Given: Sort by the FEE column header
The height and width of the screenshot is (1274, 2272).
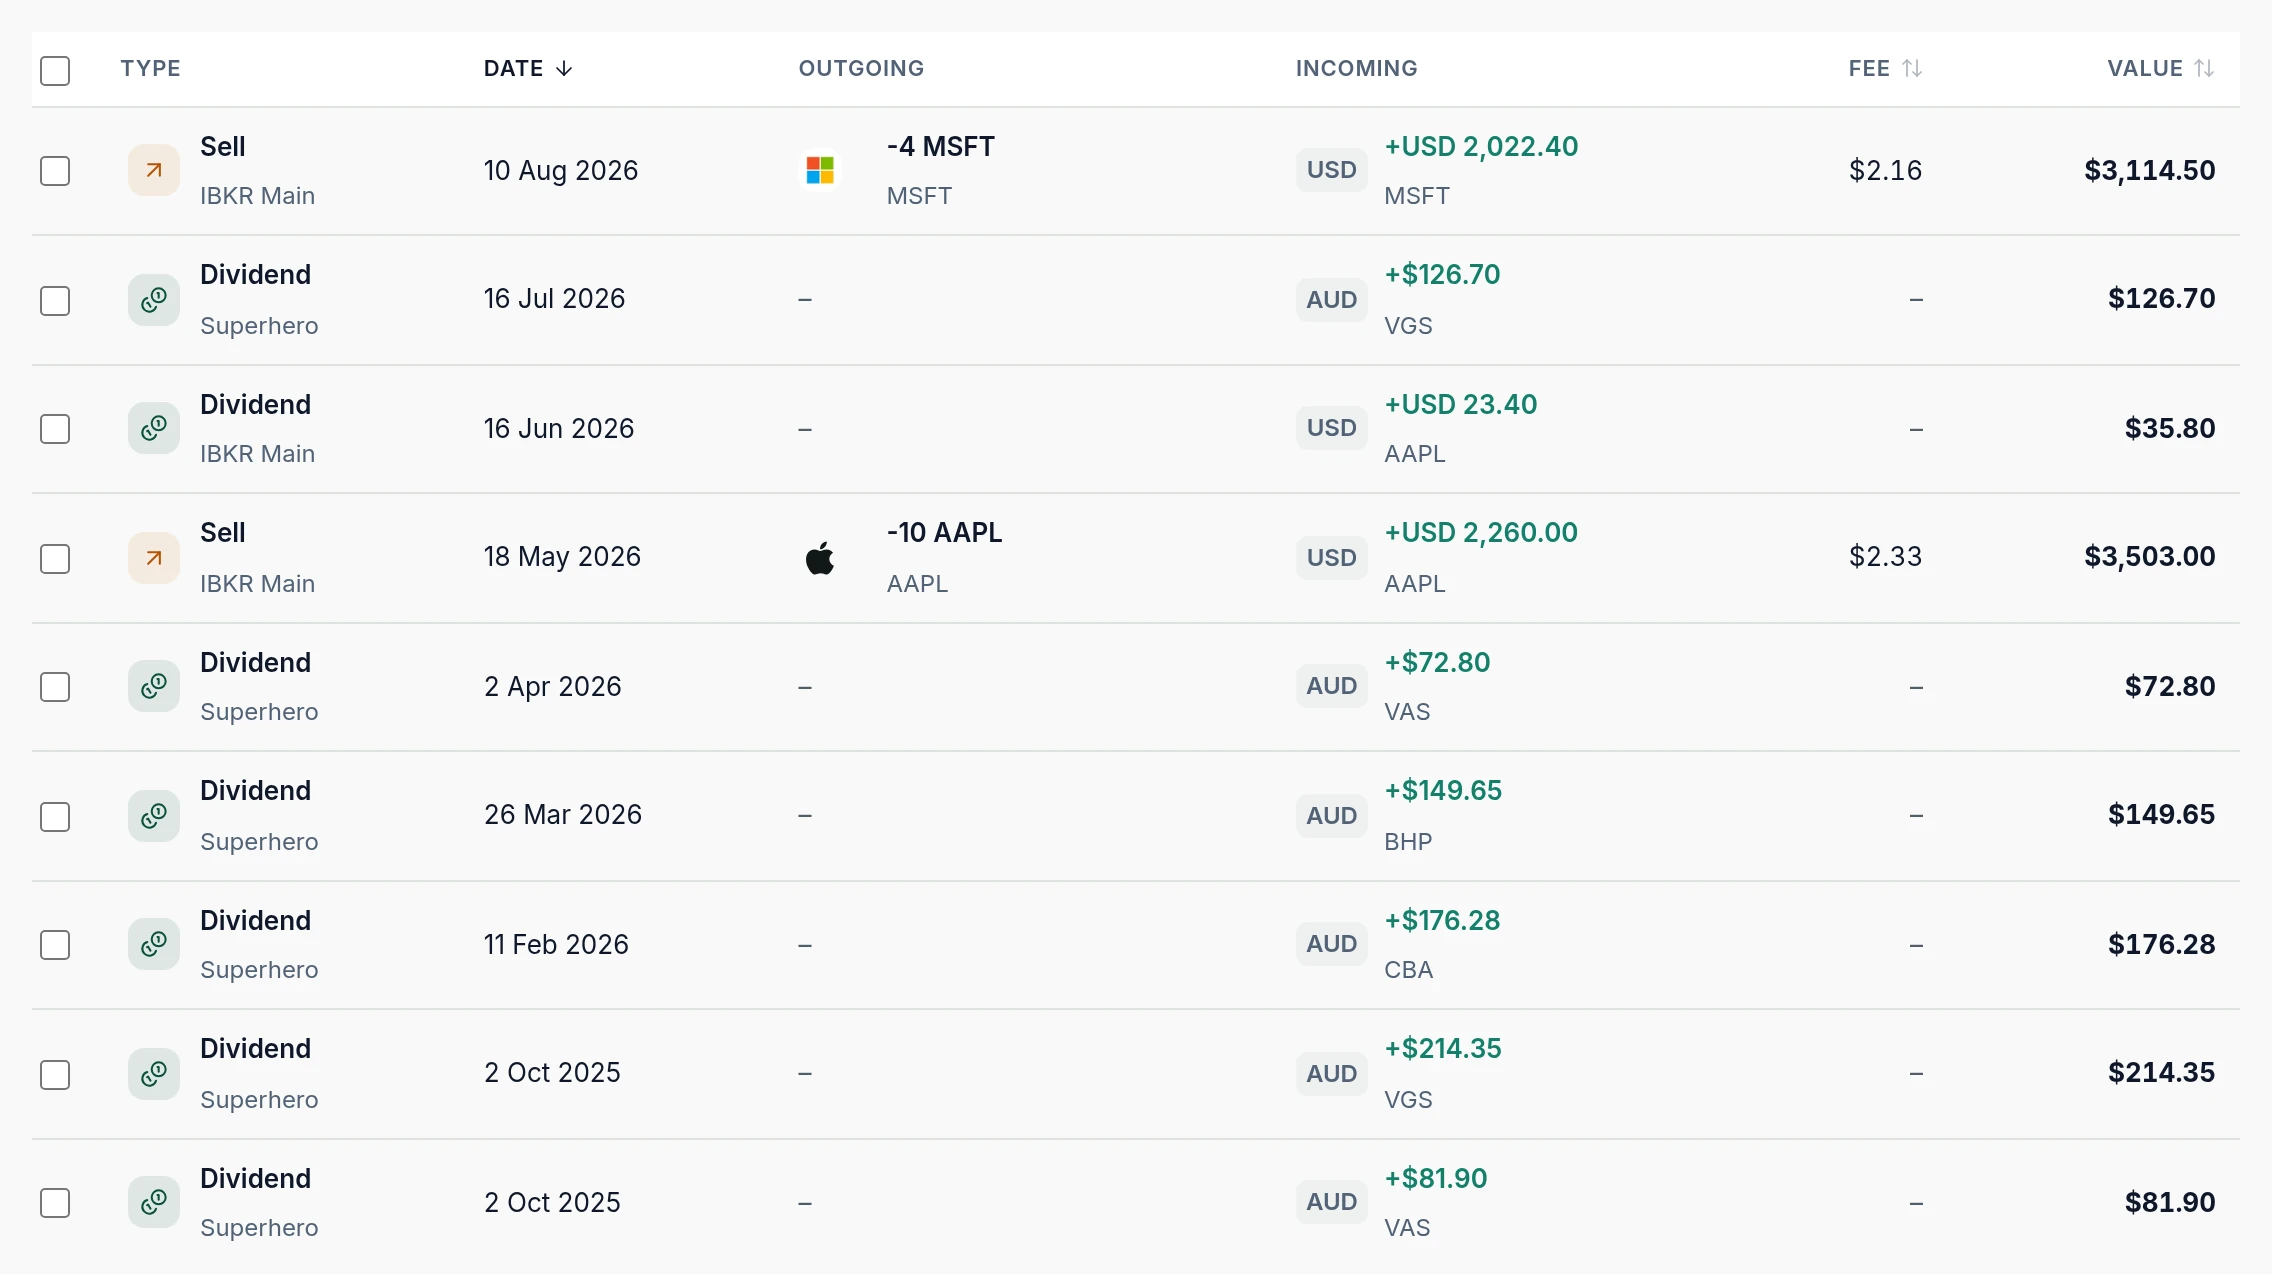Looking at the screenshot, I should [1885, 68].
